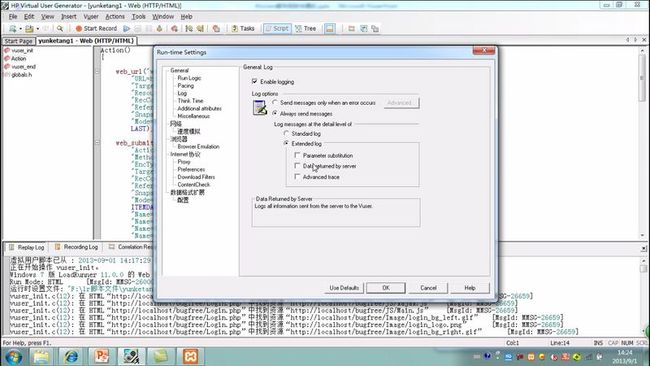650x366 pixels.
Task: Click the New script toolbar icon
Action: click(13, 28)
